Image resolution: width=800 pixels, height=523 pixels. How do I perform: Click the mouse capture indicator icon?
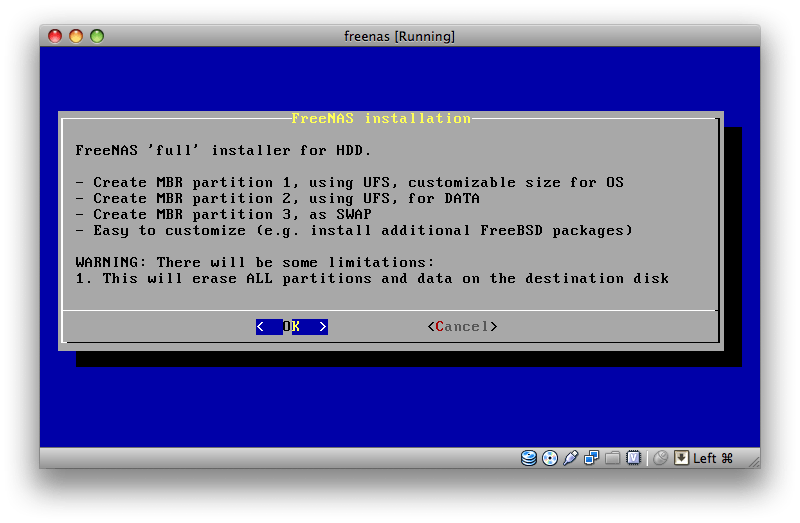(660, 458)
